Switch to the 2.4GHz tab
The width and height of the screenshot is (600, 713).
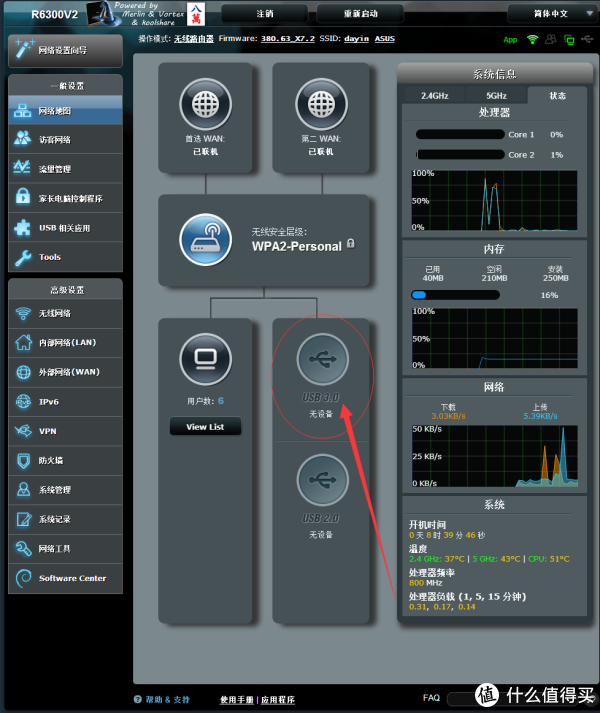(435, 96)
